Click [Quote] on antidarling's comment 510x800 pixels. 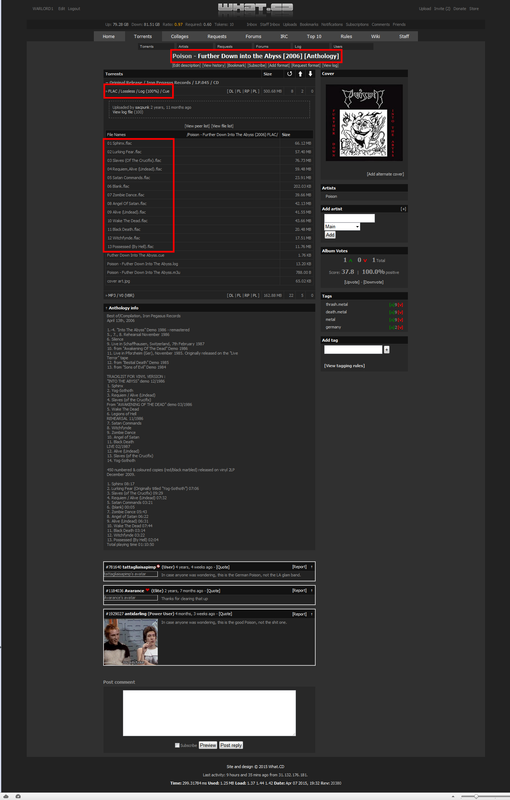coord(225,614)
